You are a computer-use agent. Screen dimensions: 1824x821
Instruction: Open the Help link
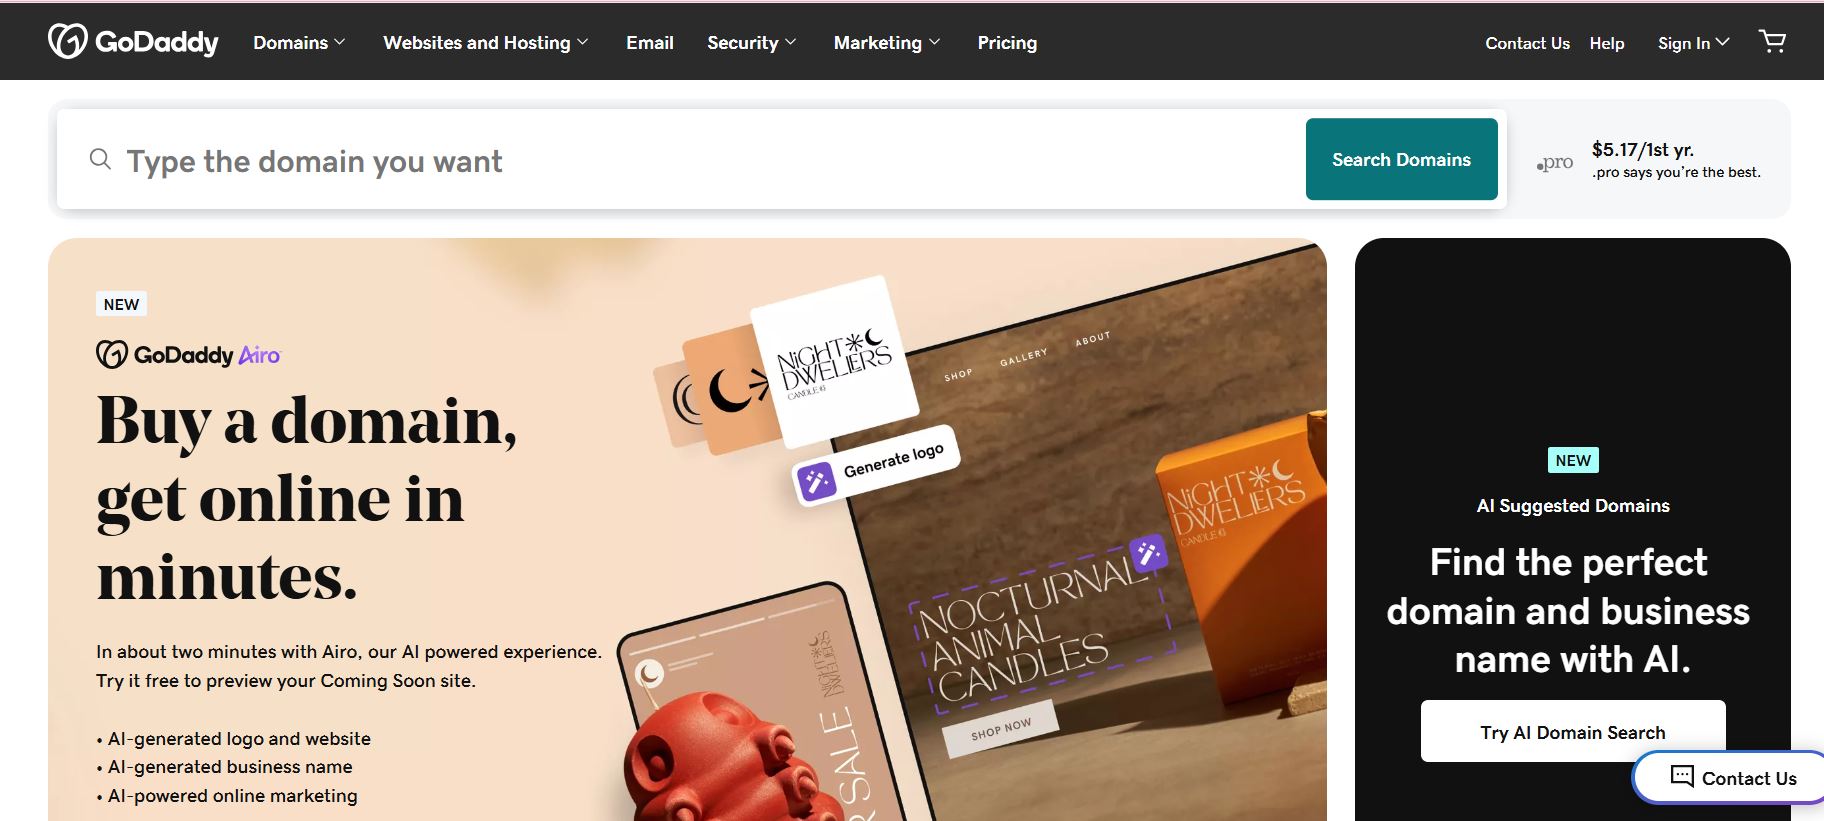[1607, 43]
